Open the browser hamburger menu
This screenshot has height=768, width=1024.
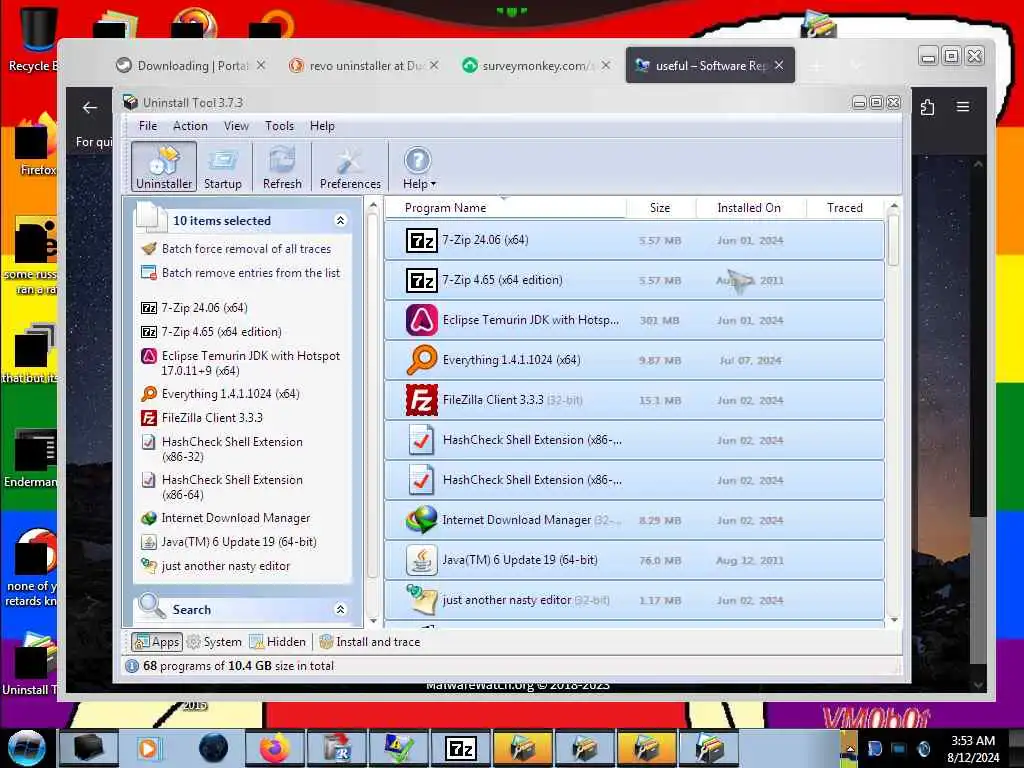click(963, 106)
